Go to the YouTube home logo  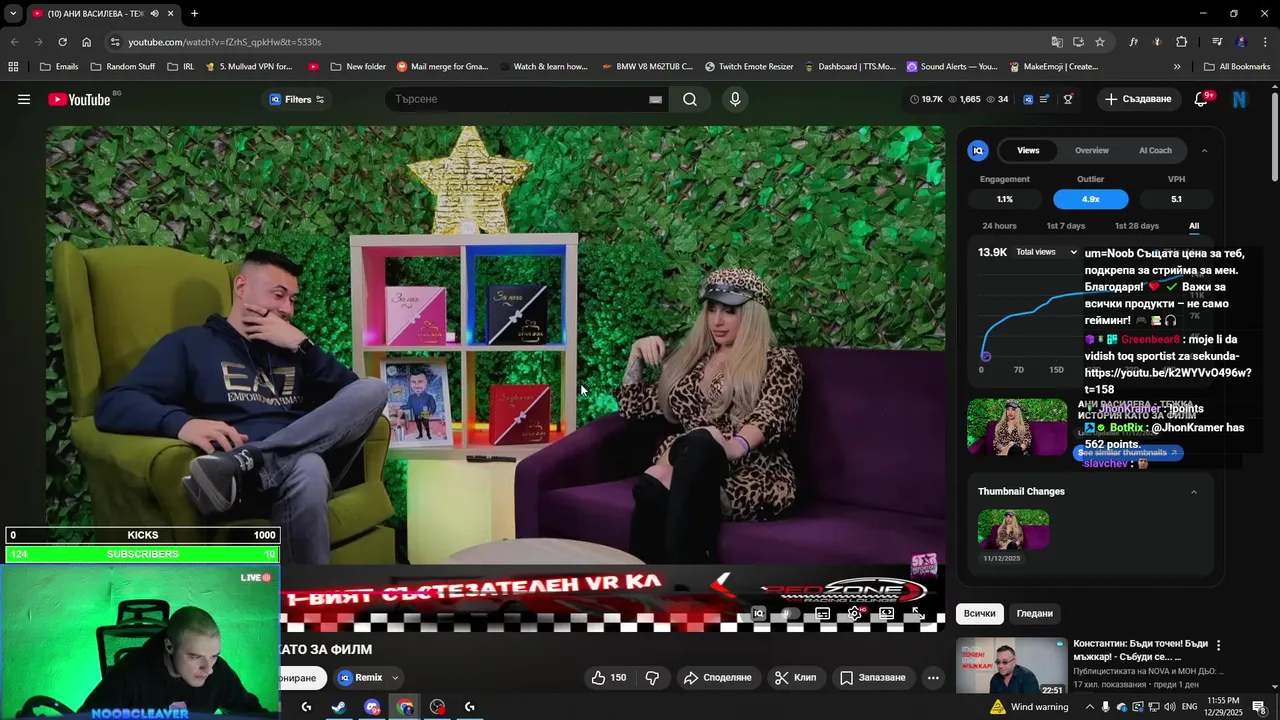pos(79,99)
